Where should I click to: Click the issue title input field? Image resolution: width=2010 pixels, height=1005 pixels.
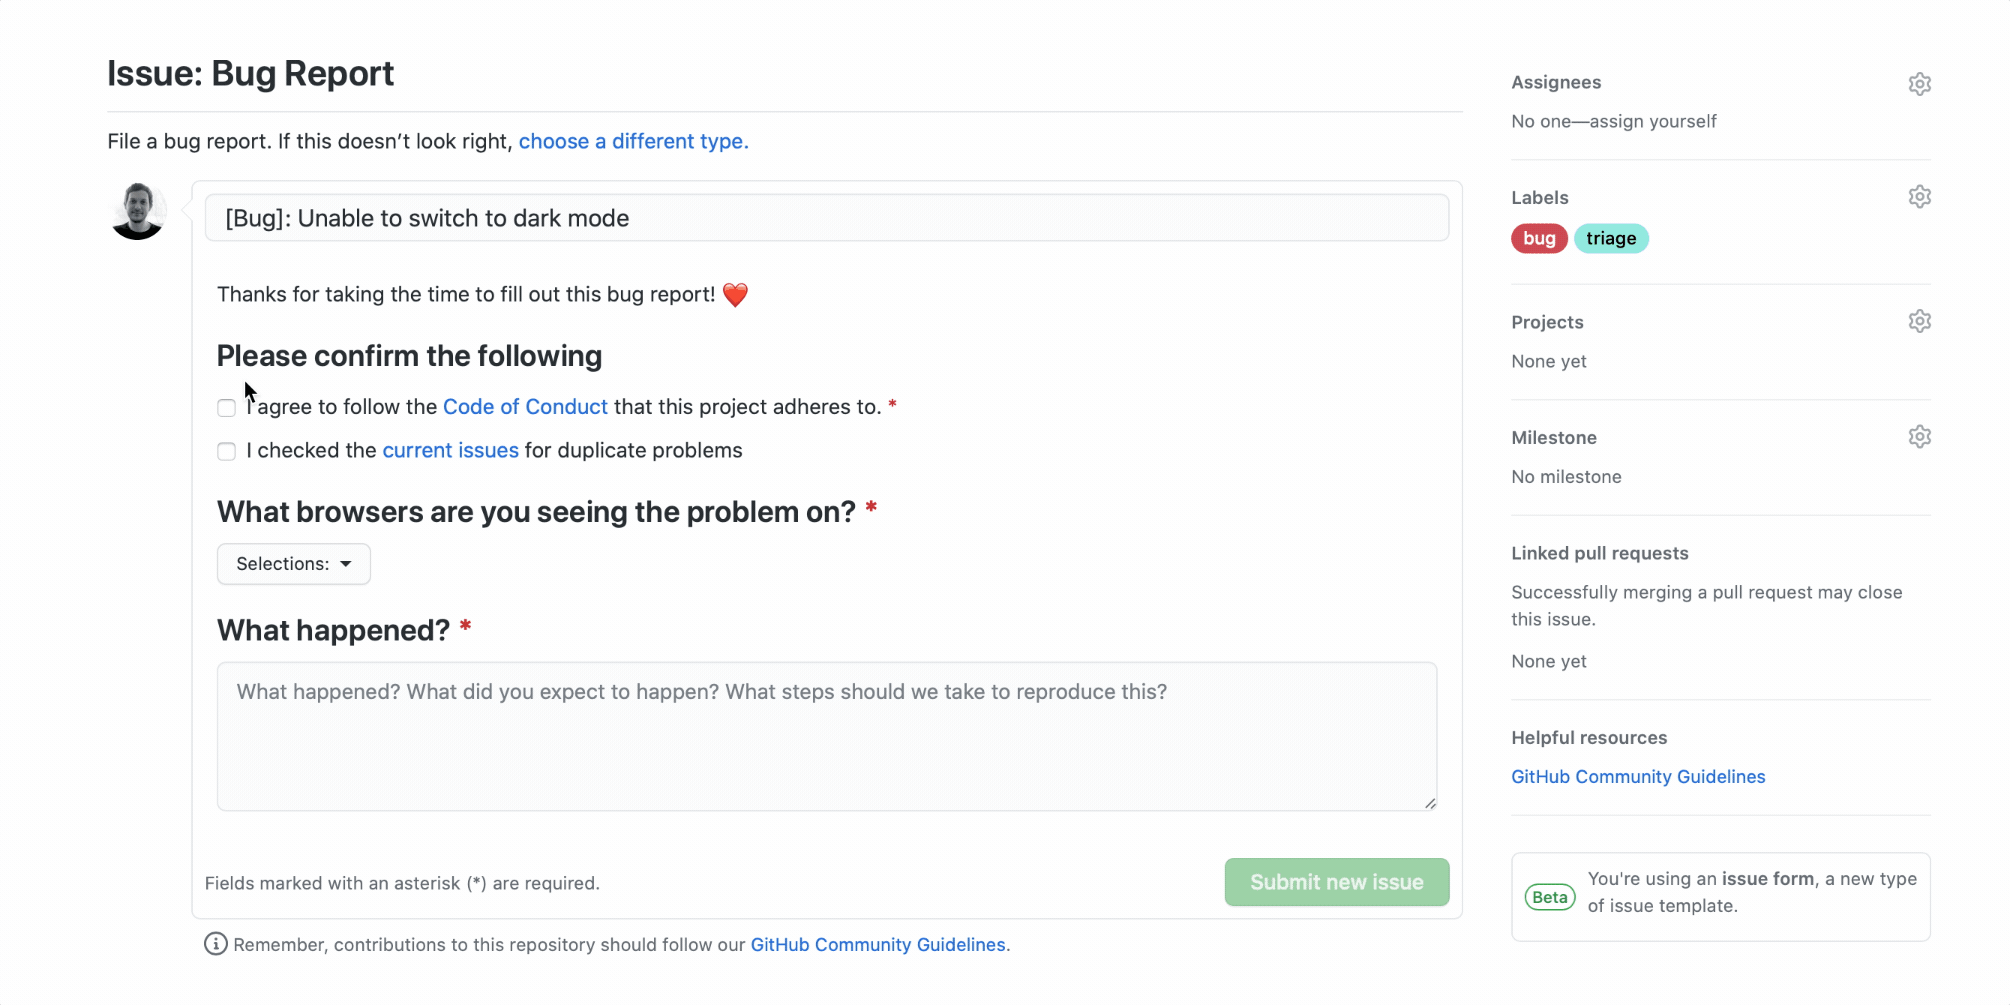tap(826, 218)
